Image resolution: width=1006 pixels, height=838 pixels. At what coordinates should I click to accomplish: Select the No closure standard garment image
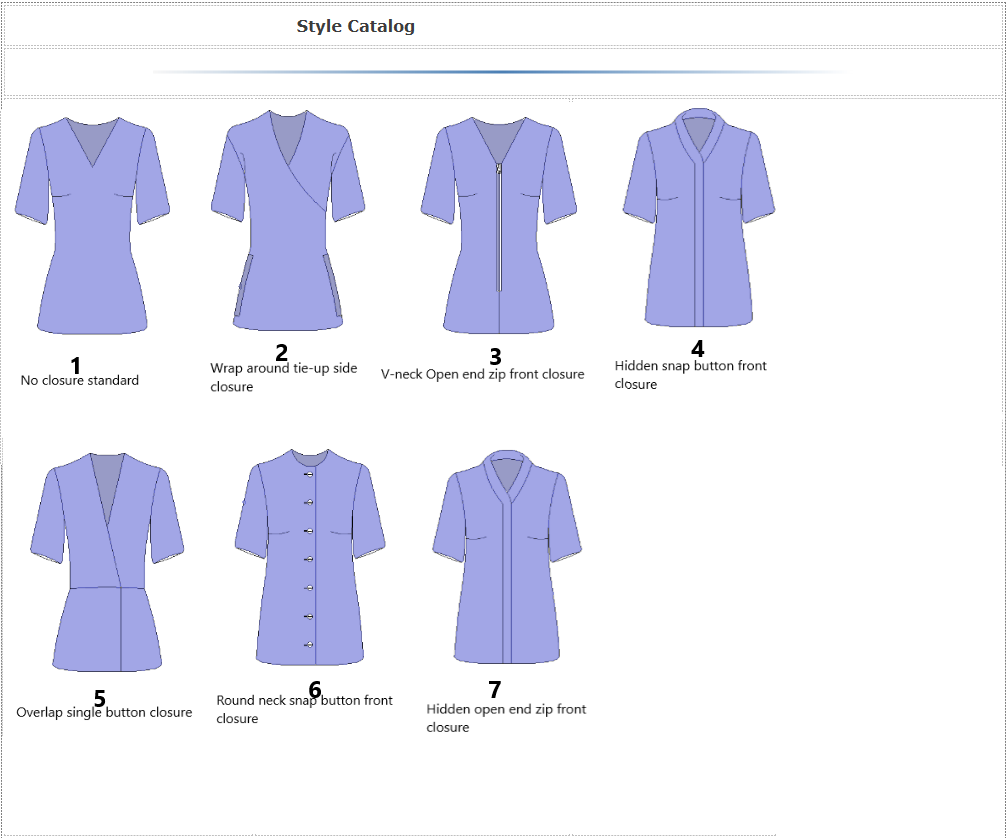click(92, 225)
